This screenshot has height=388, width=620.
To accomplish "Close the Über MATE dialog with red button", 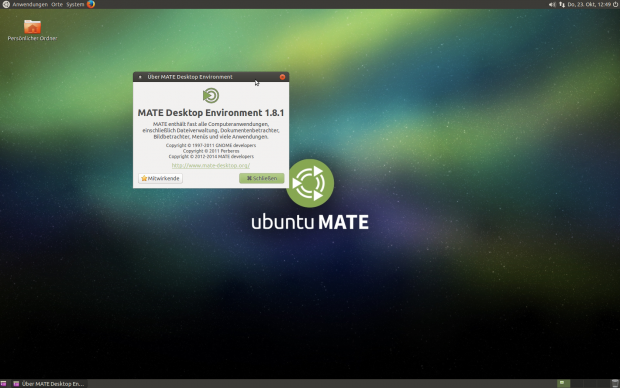I will (282, 77).
